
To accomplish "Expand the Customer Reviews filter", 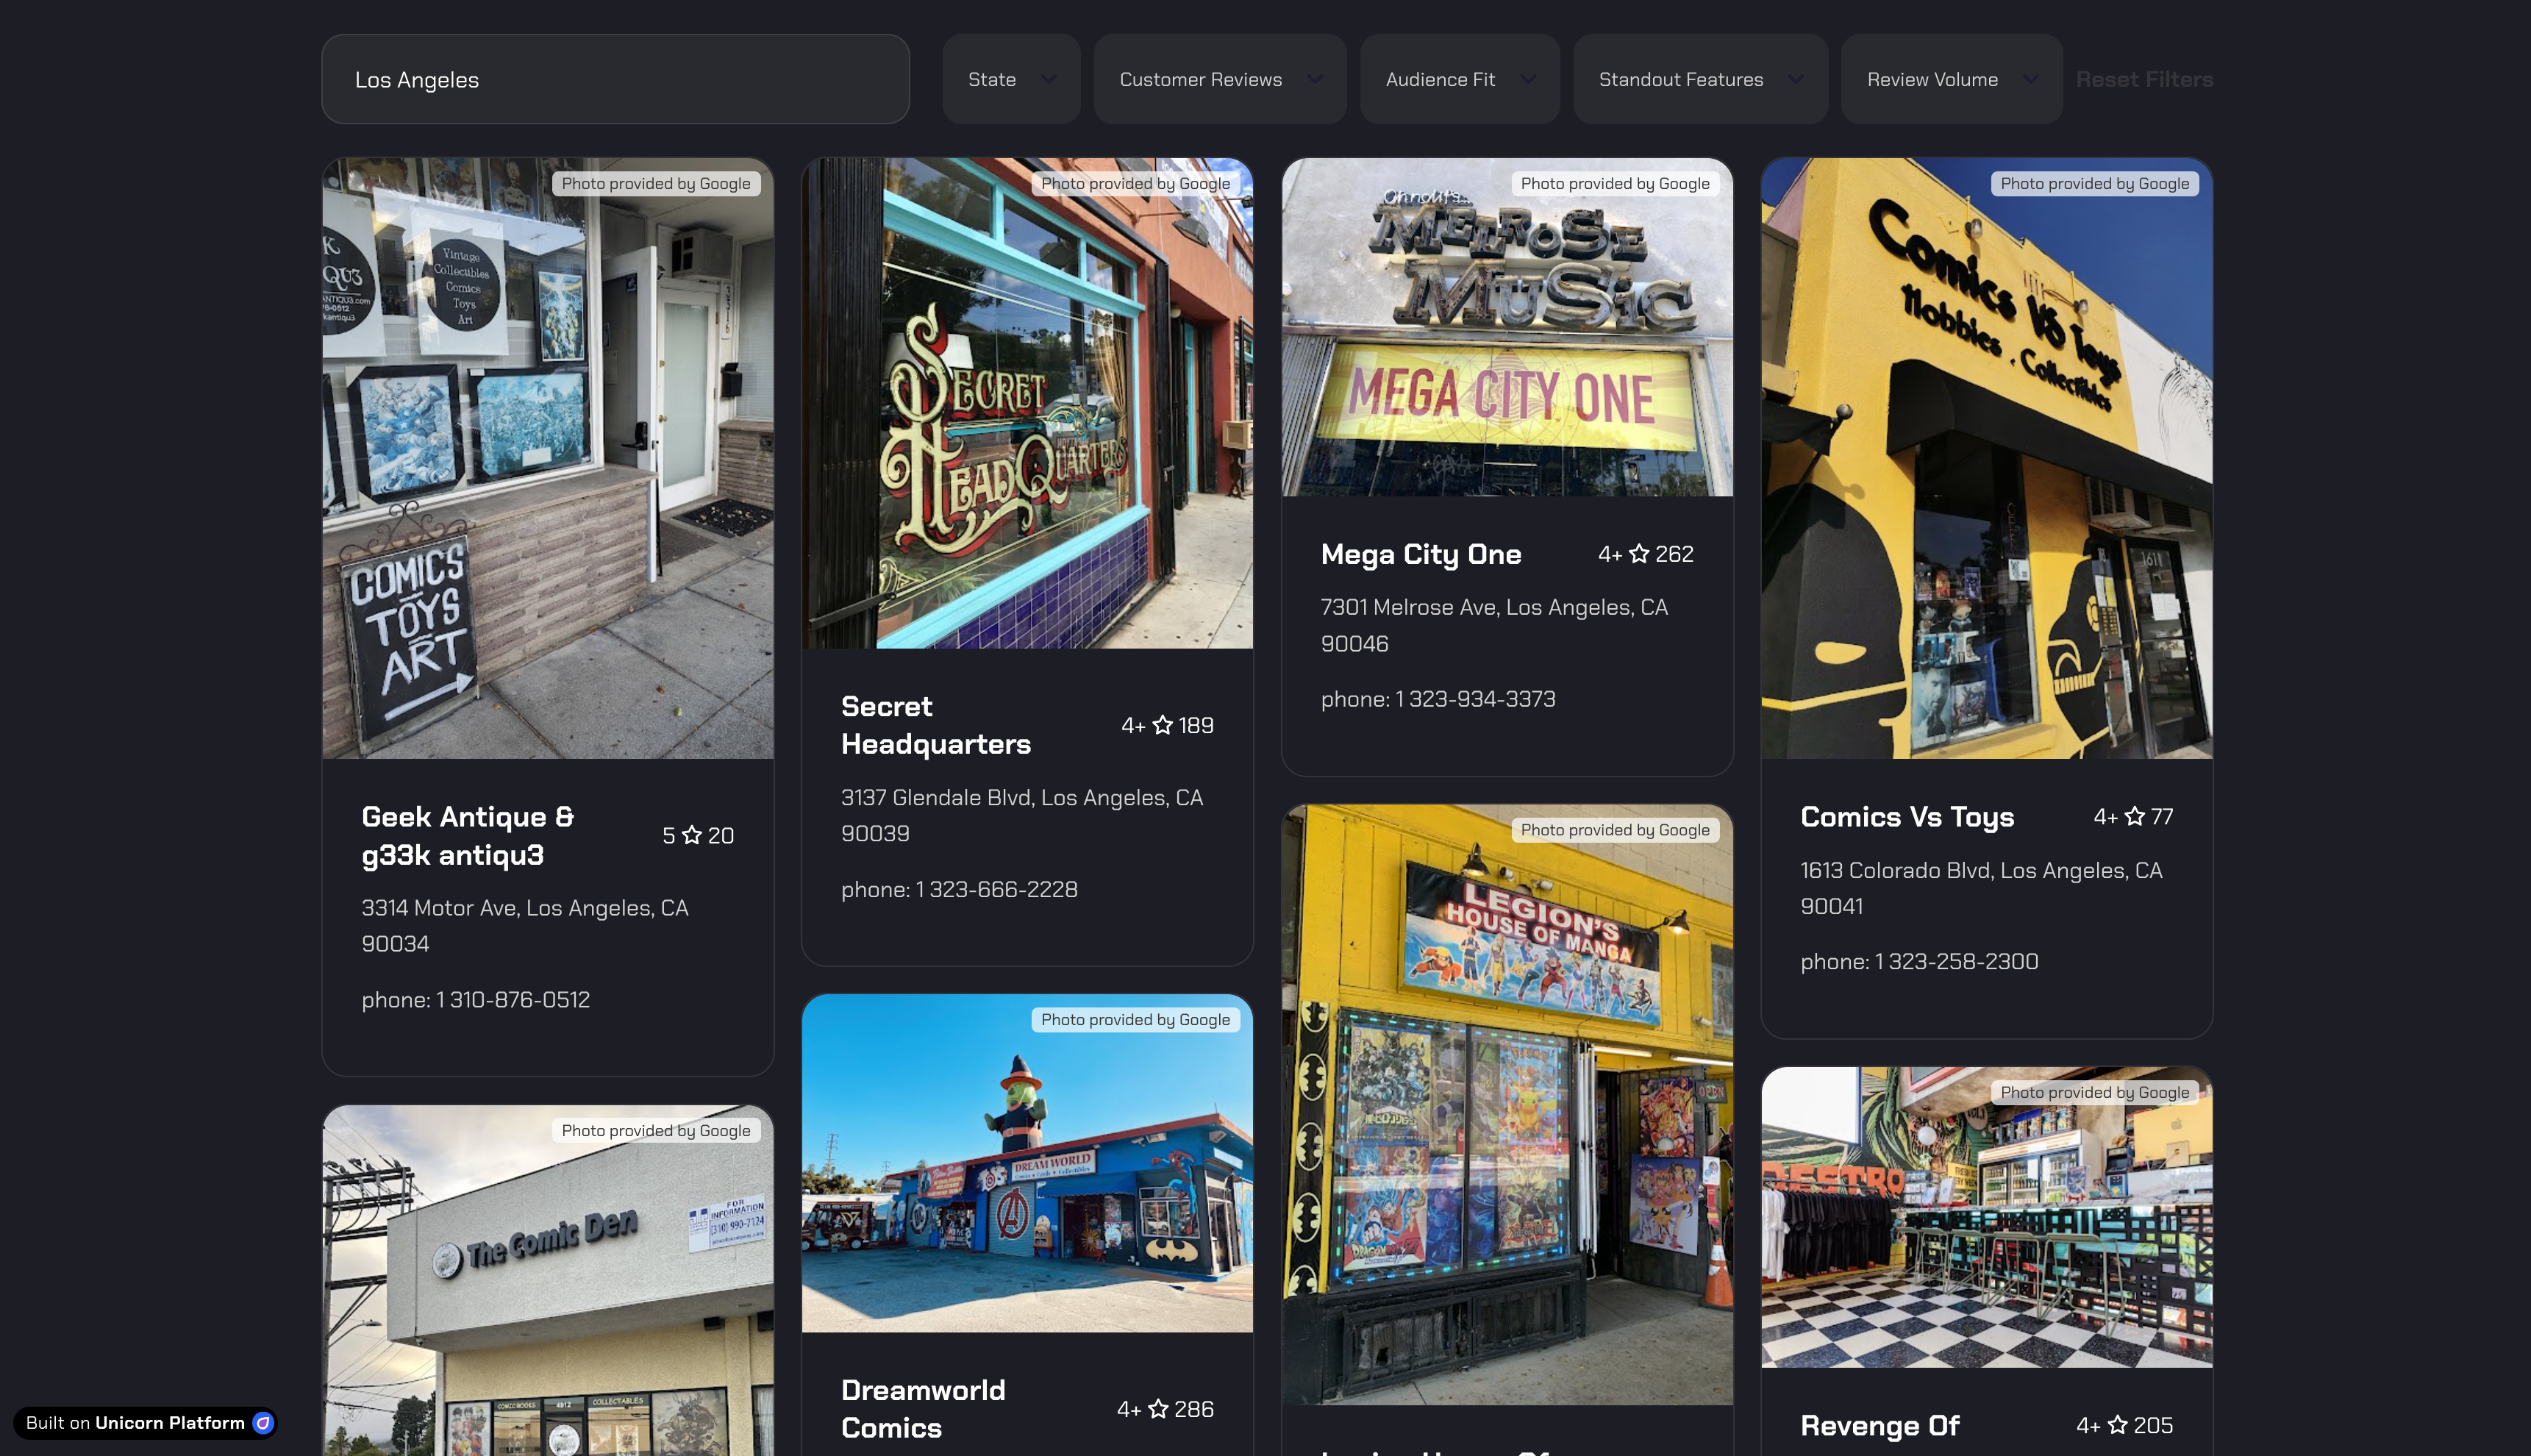I will pos(1220,79).
